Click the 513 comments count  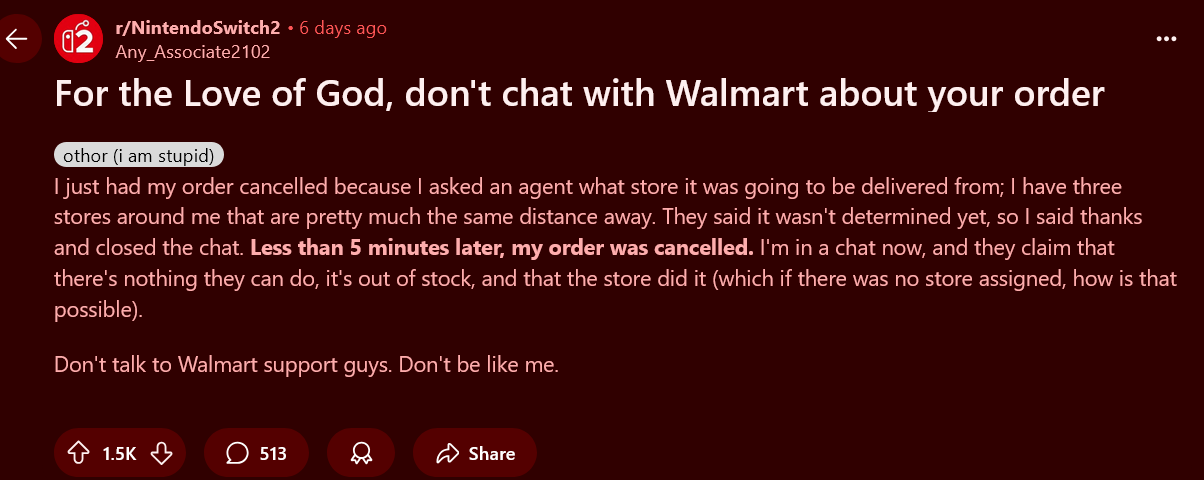tap(273, 454)
